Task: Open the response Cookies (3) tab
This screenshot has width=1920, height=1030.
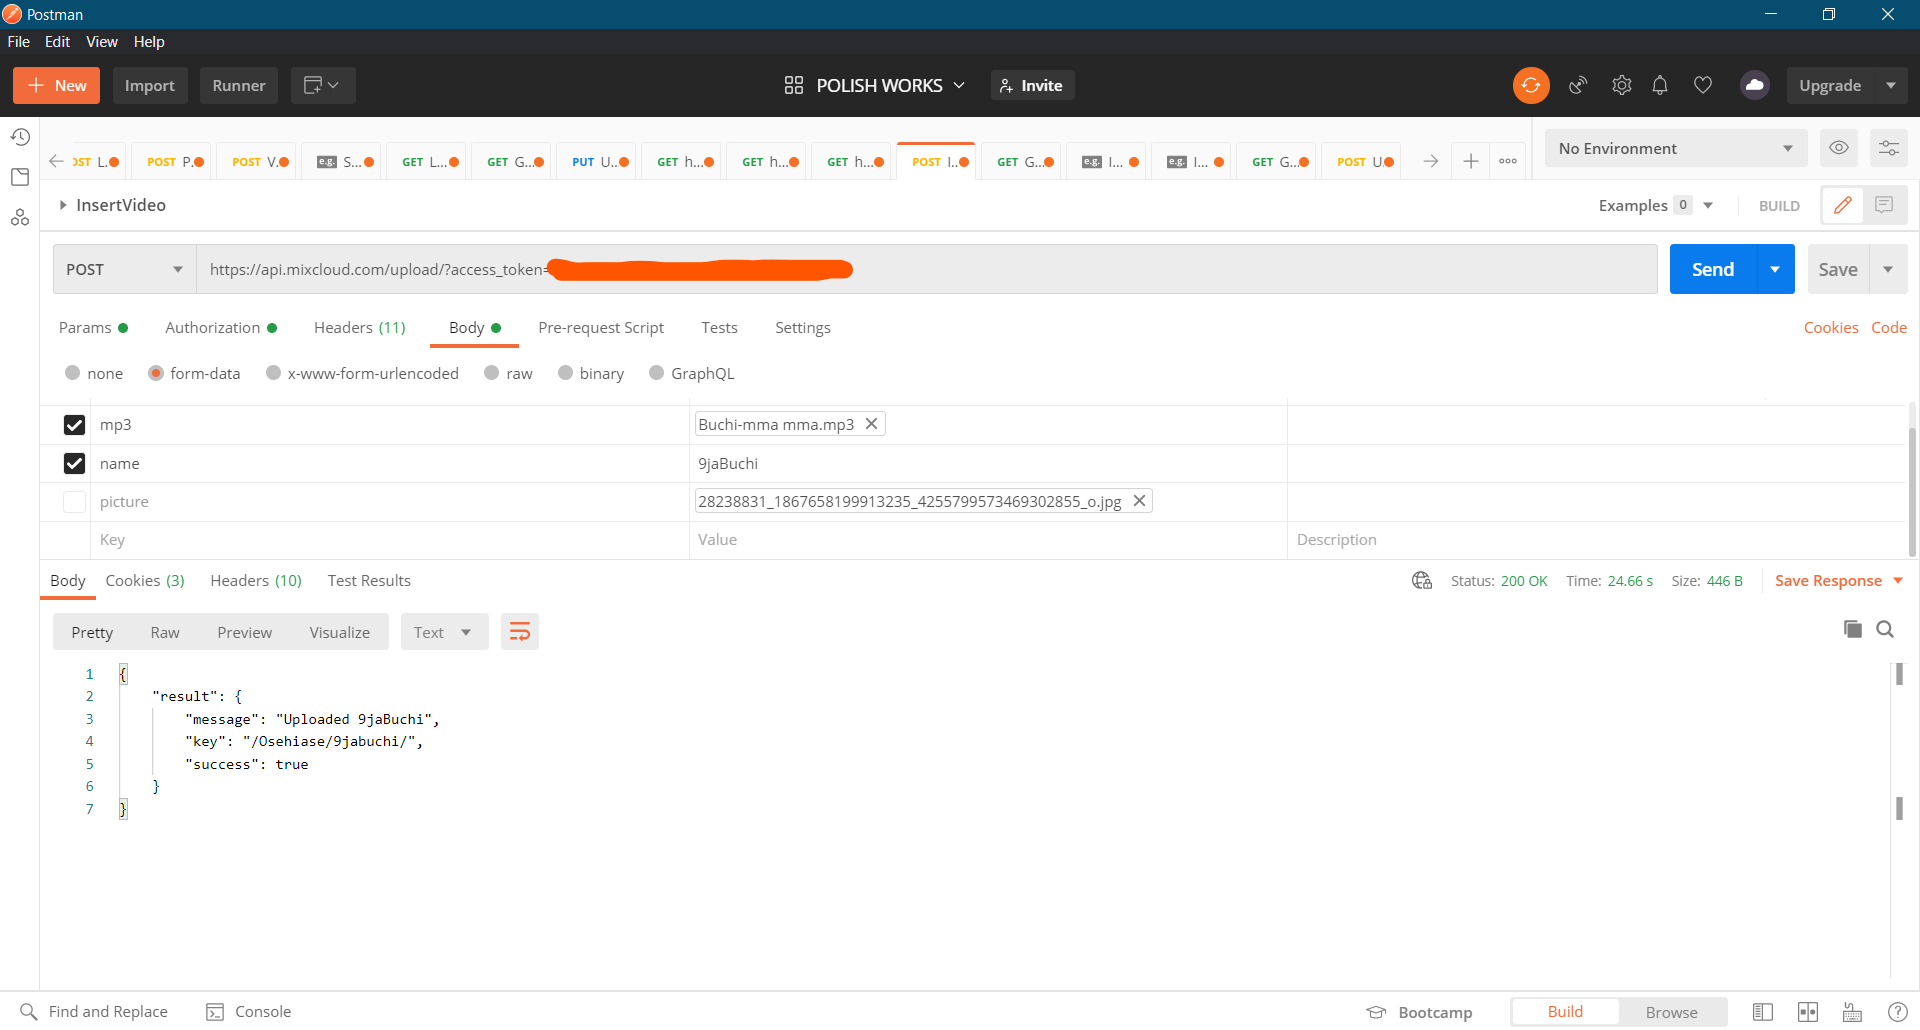Action: [x=145, y=581]
